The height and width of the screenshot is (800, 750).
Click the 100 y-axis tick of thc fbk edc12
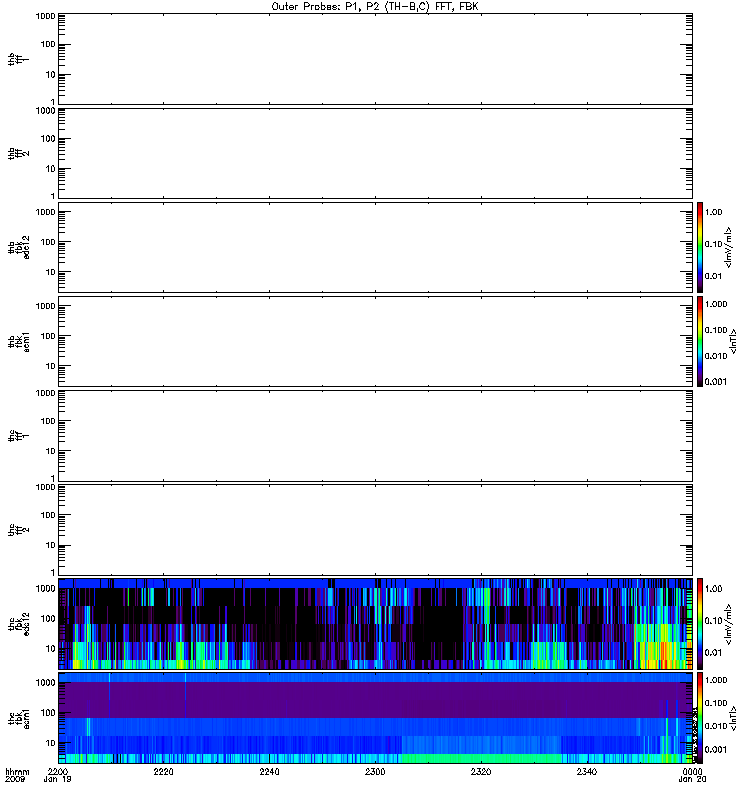(48, 618)
